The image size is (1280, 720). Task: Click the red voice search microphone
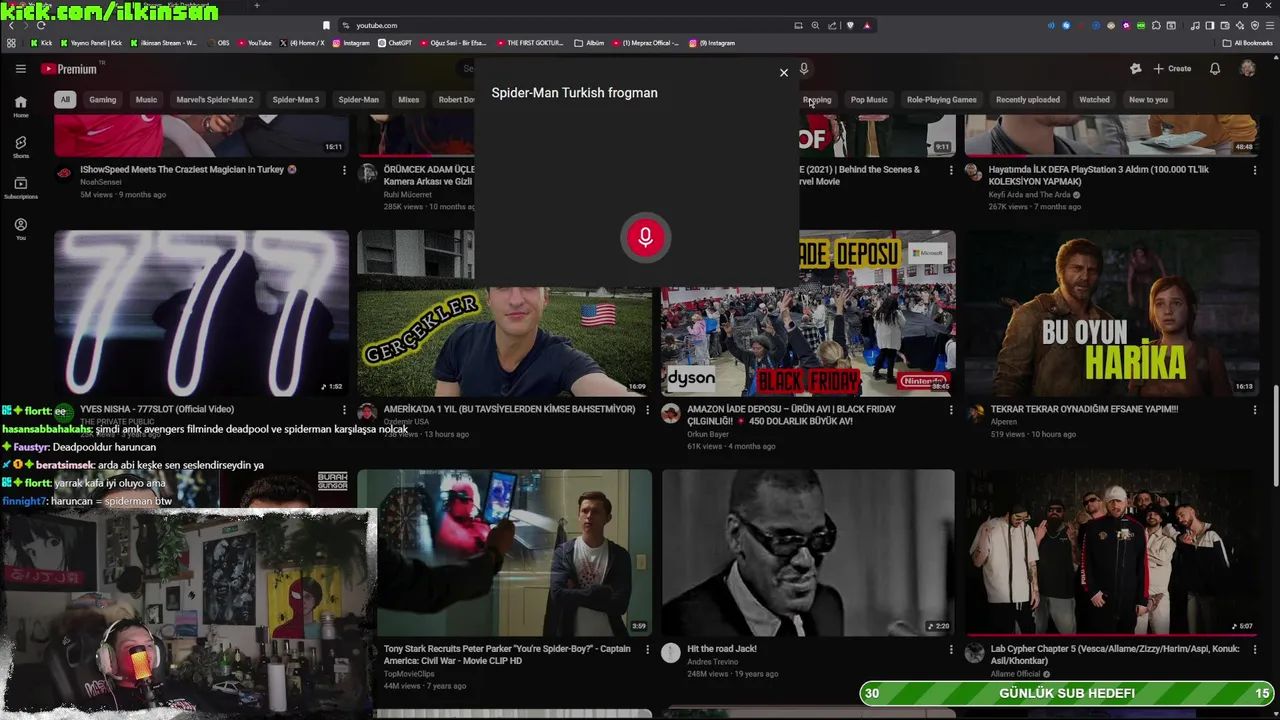click(x=645, y=238)
